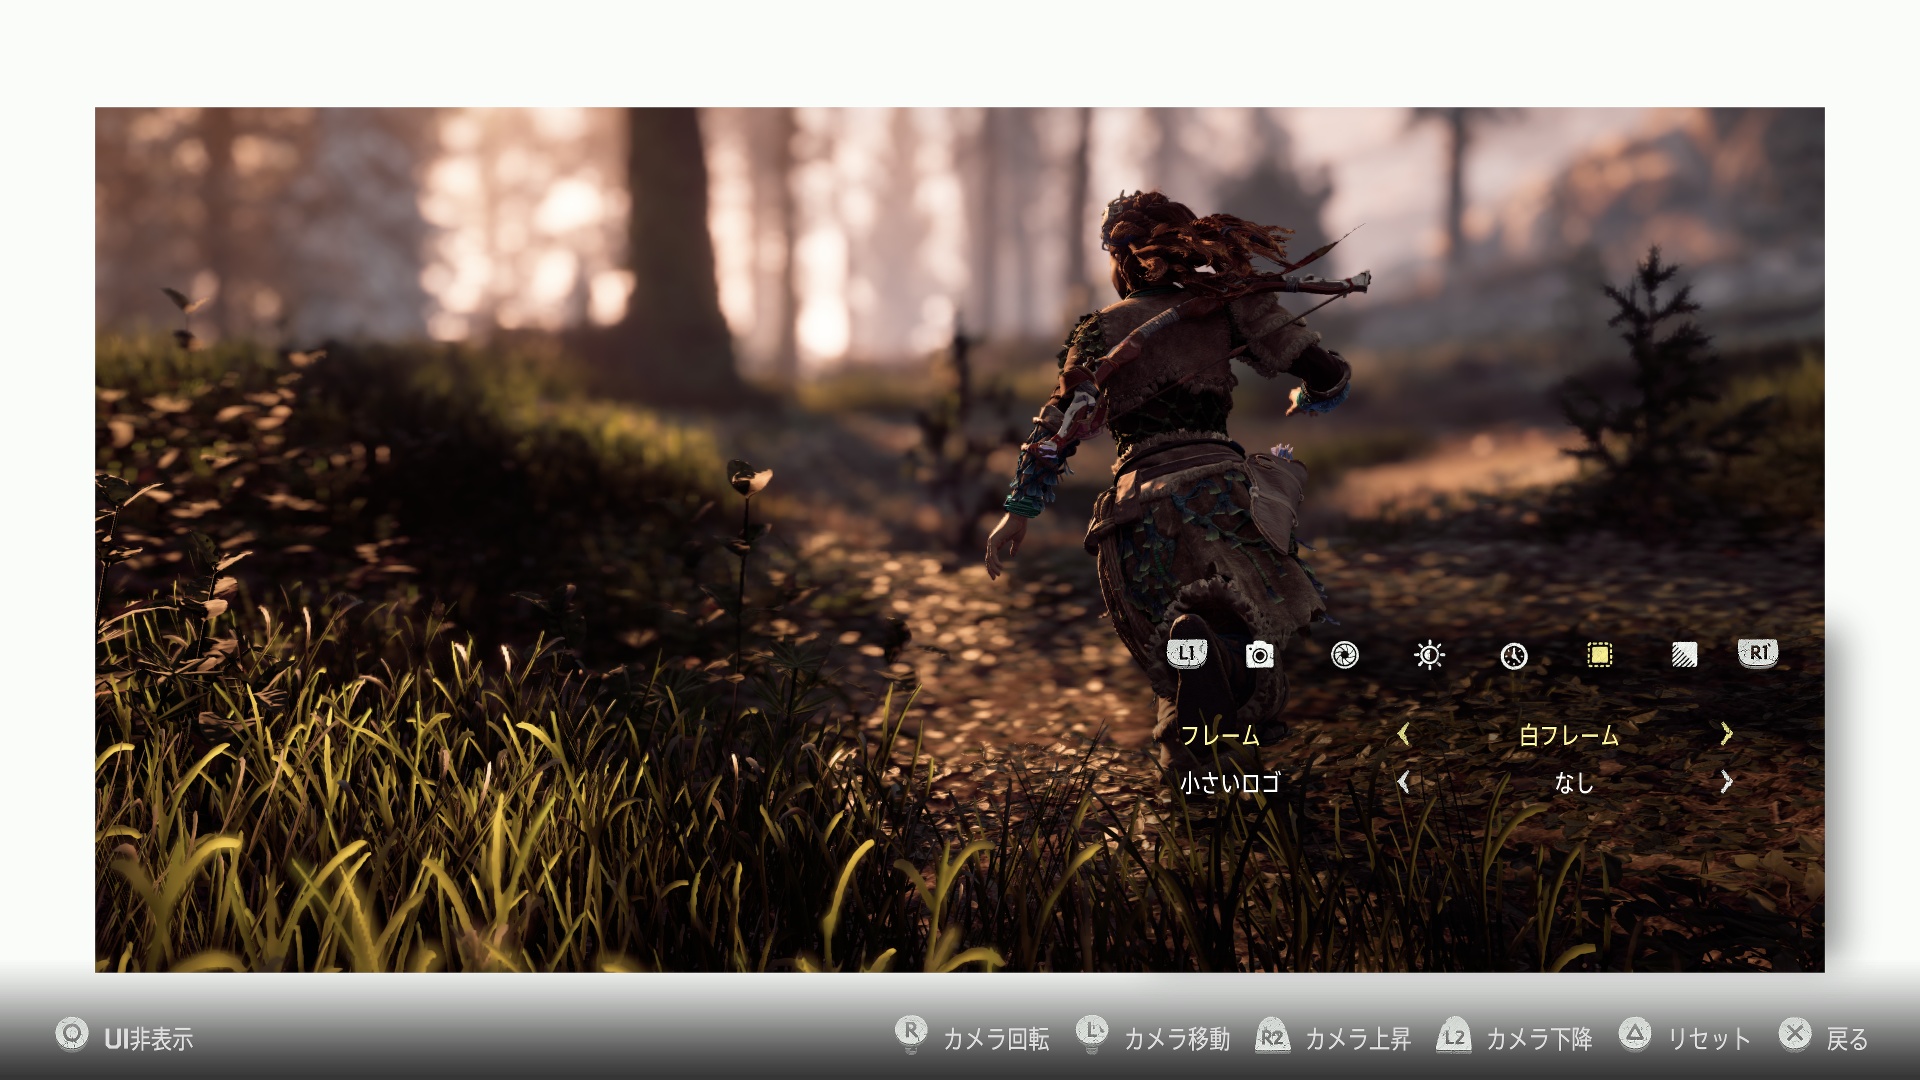Open the filter striped-square tab
This screenshot has height=1080, width=1920.
(x=1684, y=655)
